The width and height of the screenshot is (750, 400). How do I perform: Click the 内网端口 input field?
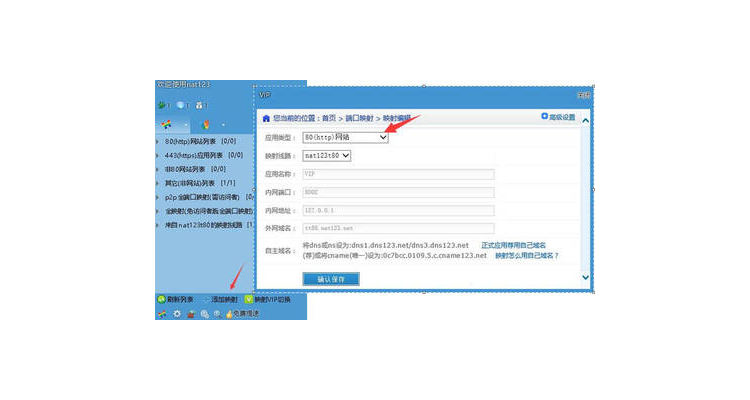click(398, 192)
